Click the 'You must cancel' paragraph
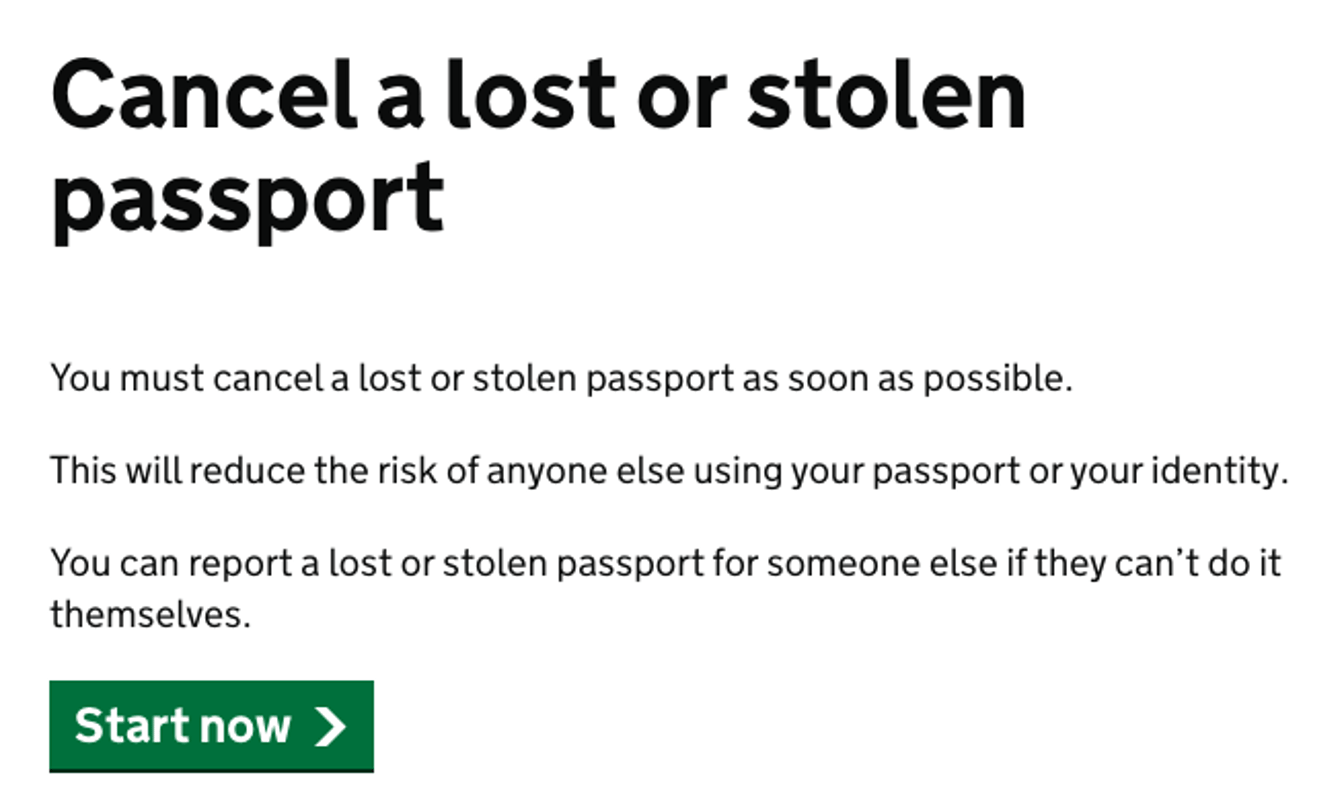This screenshot has height=810, width=1344. pyautogui.click(x=560, y=380)
